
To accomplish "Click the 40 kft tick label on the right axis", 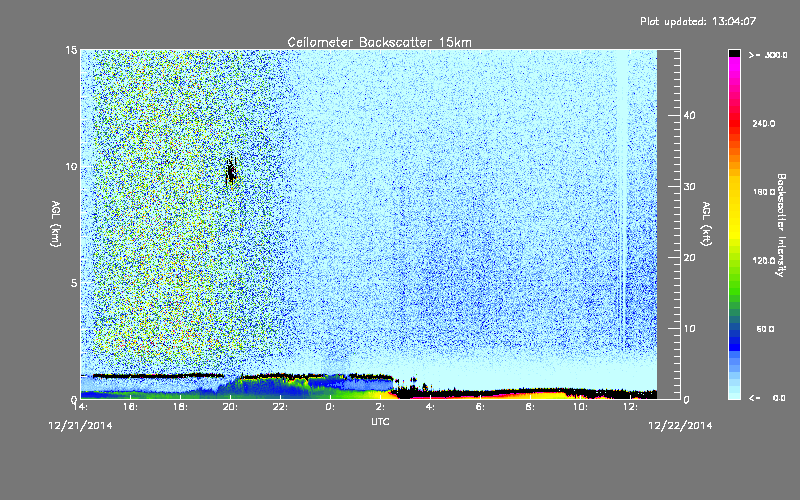I will click(x=689, y=115).
